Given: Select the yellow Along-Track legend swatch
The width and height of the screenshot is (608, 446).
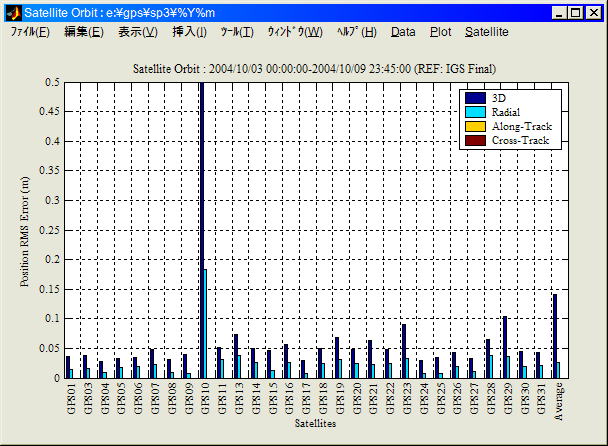Looking at the screenshot, I should 476,126.
